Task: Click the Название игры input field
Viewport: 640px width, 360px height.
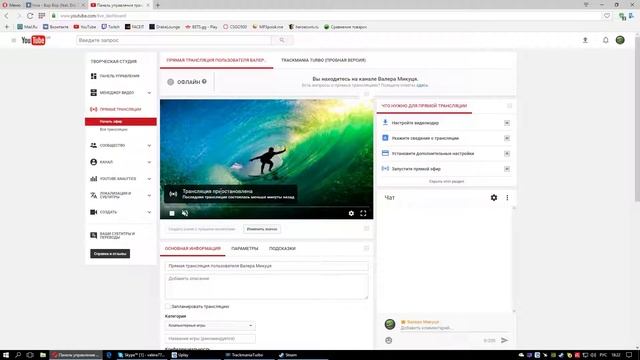Action: click(x=210, y=338)
